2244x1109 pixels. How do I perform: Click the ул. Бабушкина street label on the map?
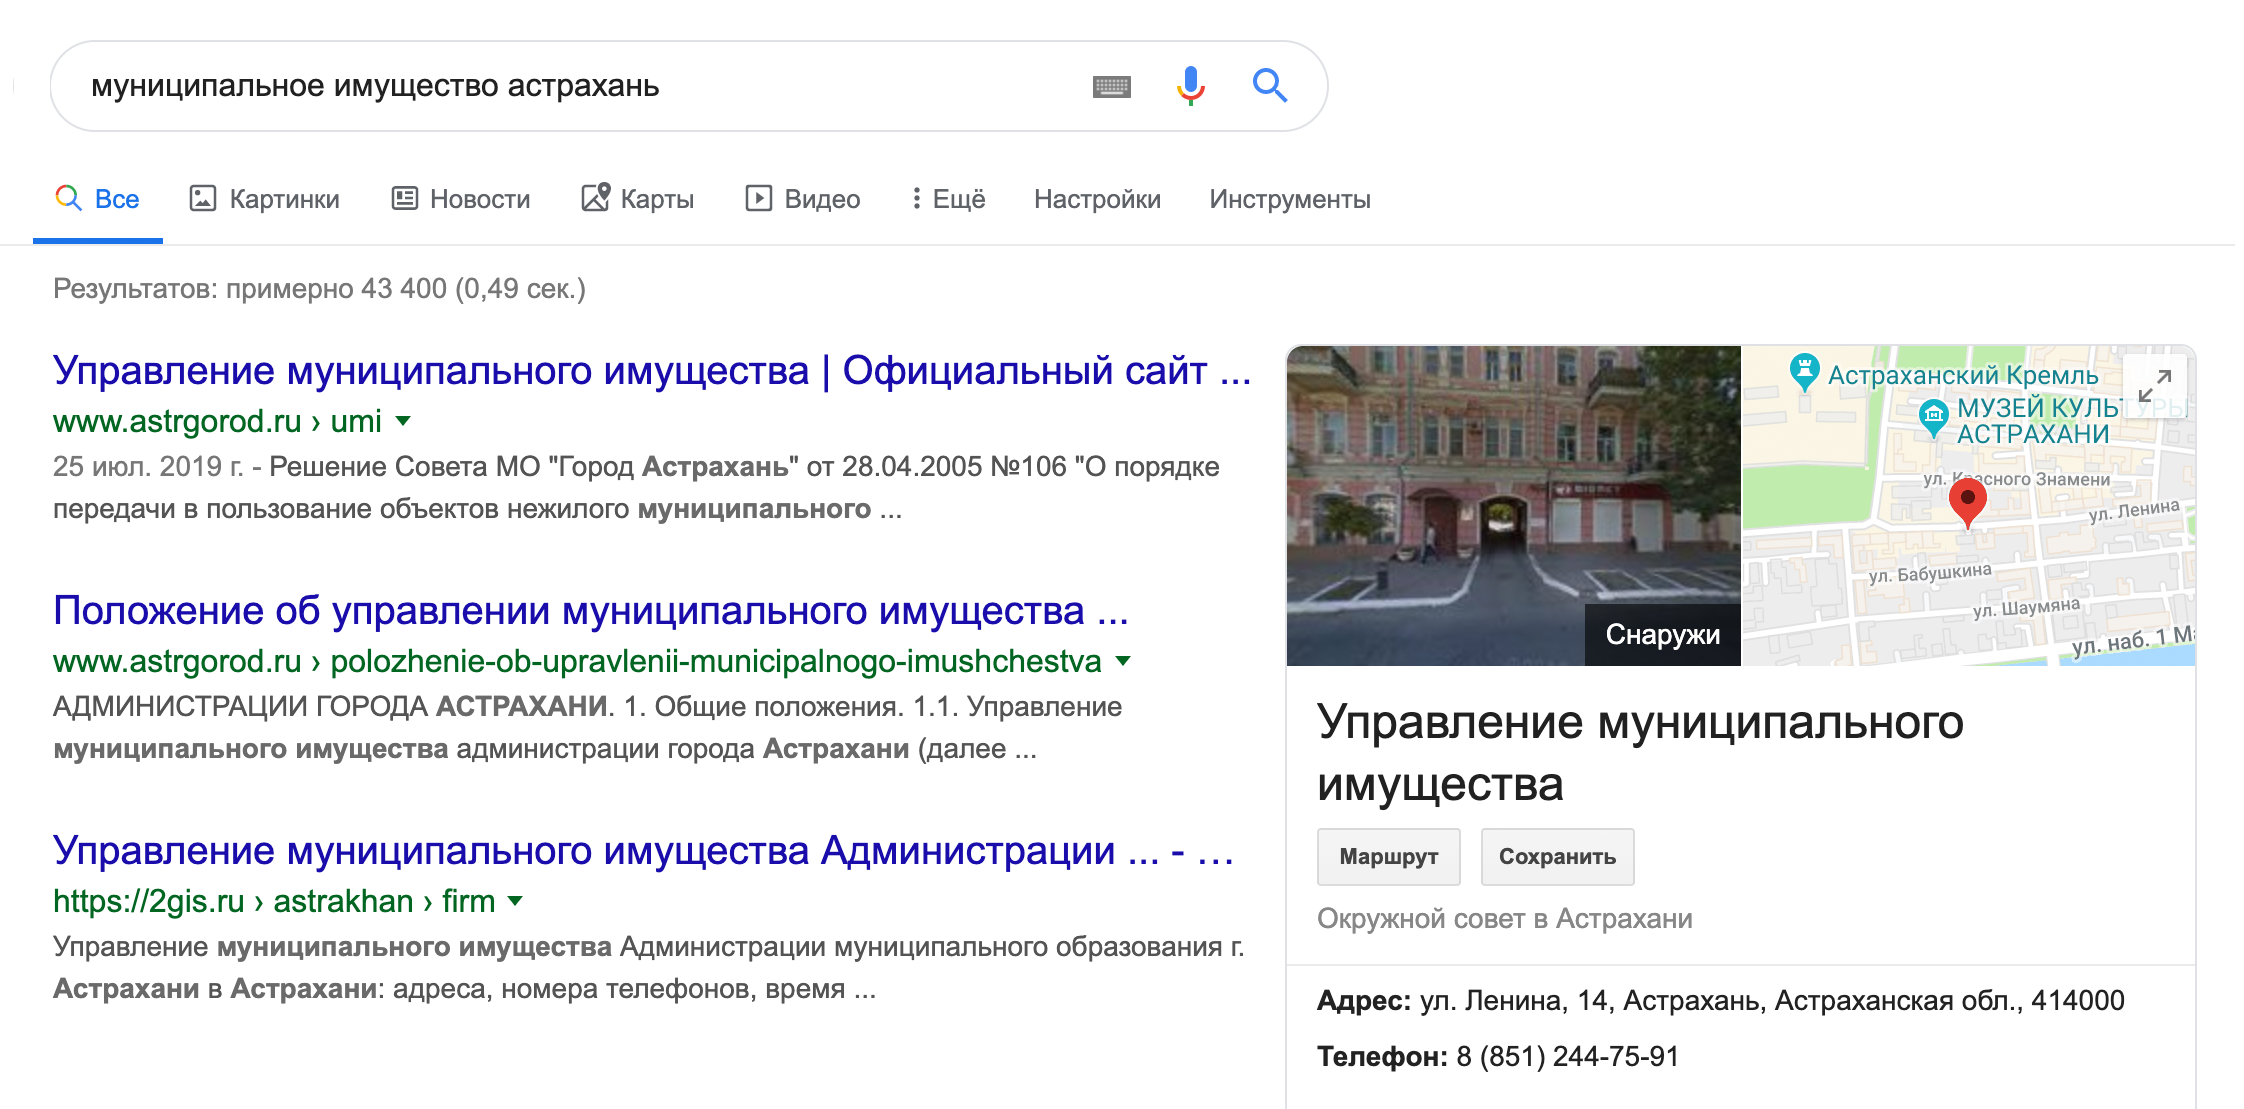point(1930,572)
